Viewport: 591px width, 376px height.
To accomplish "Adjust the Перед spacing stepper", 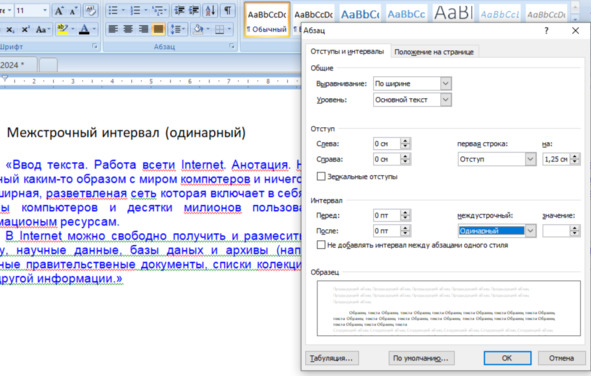I will [x=405, y=216].
